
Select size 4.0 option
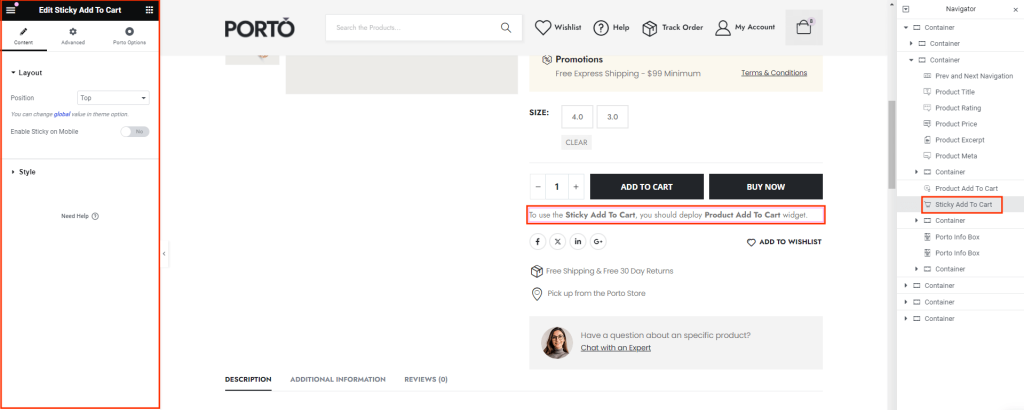tap(577, 117)
